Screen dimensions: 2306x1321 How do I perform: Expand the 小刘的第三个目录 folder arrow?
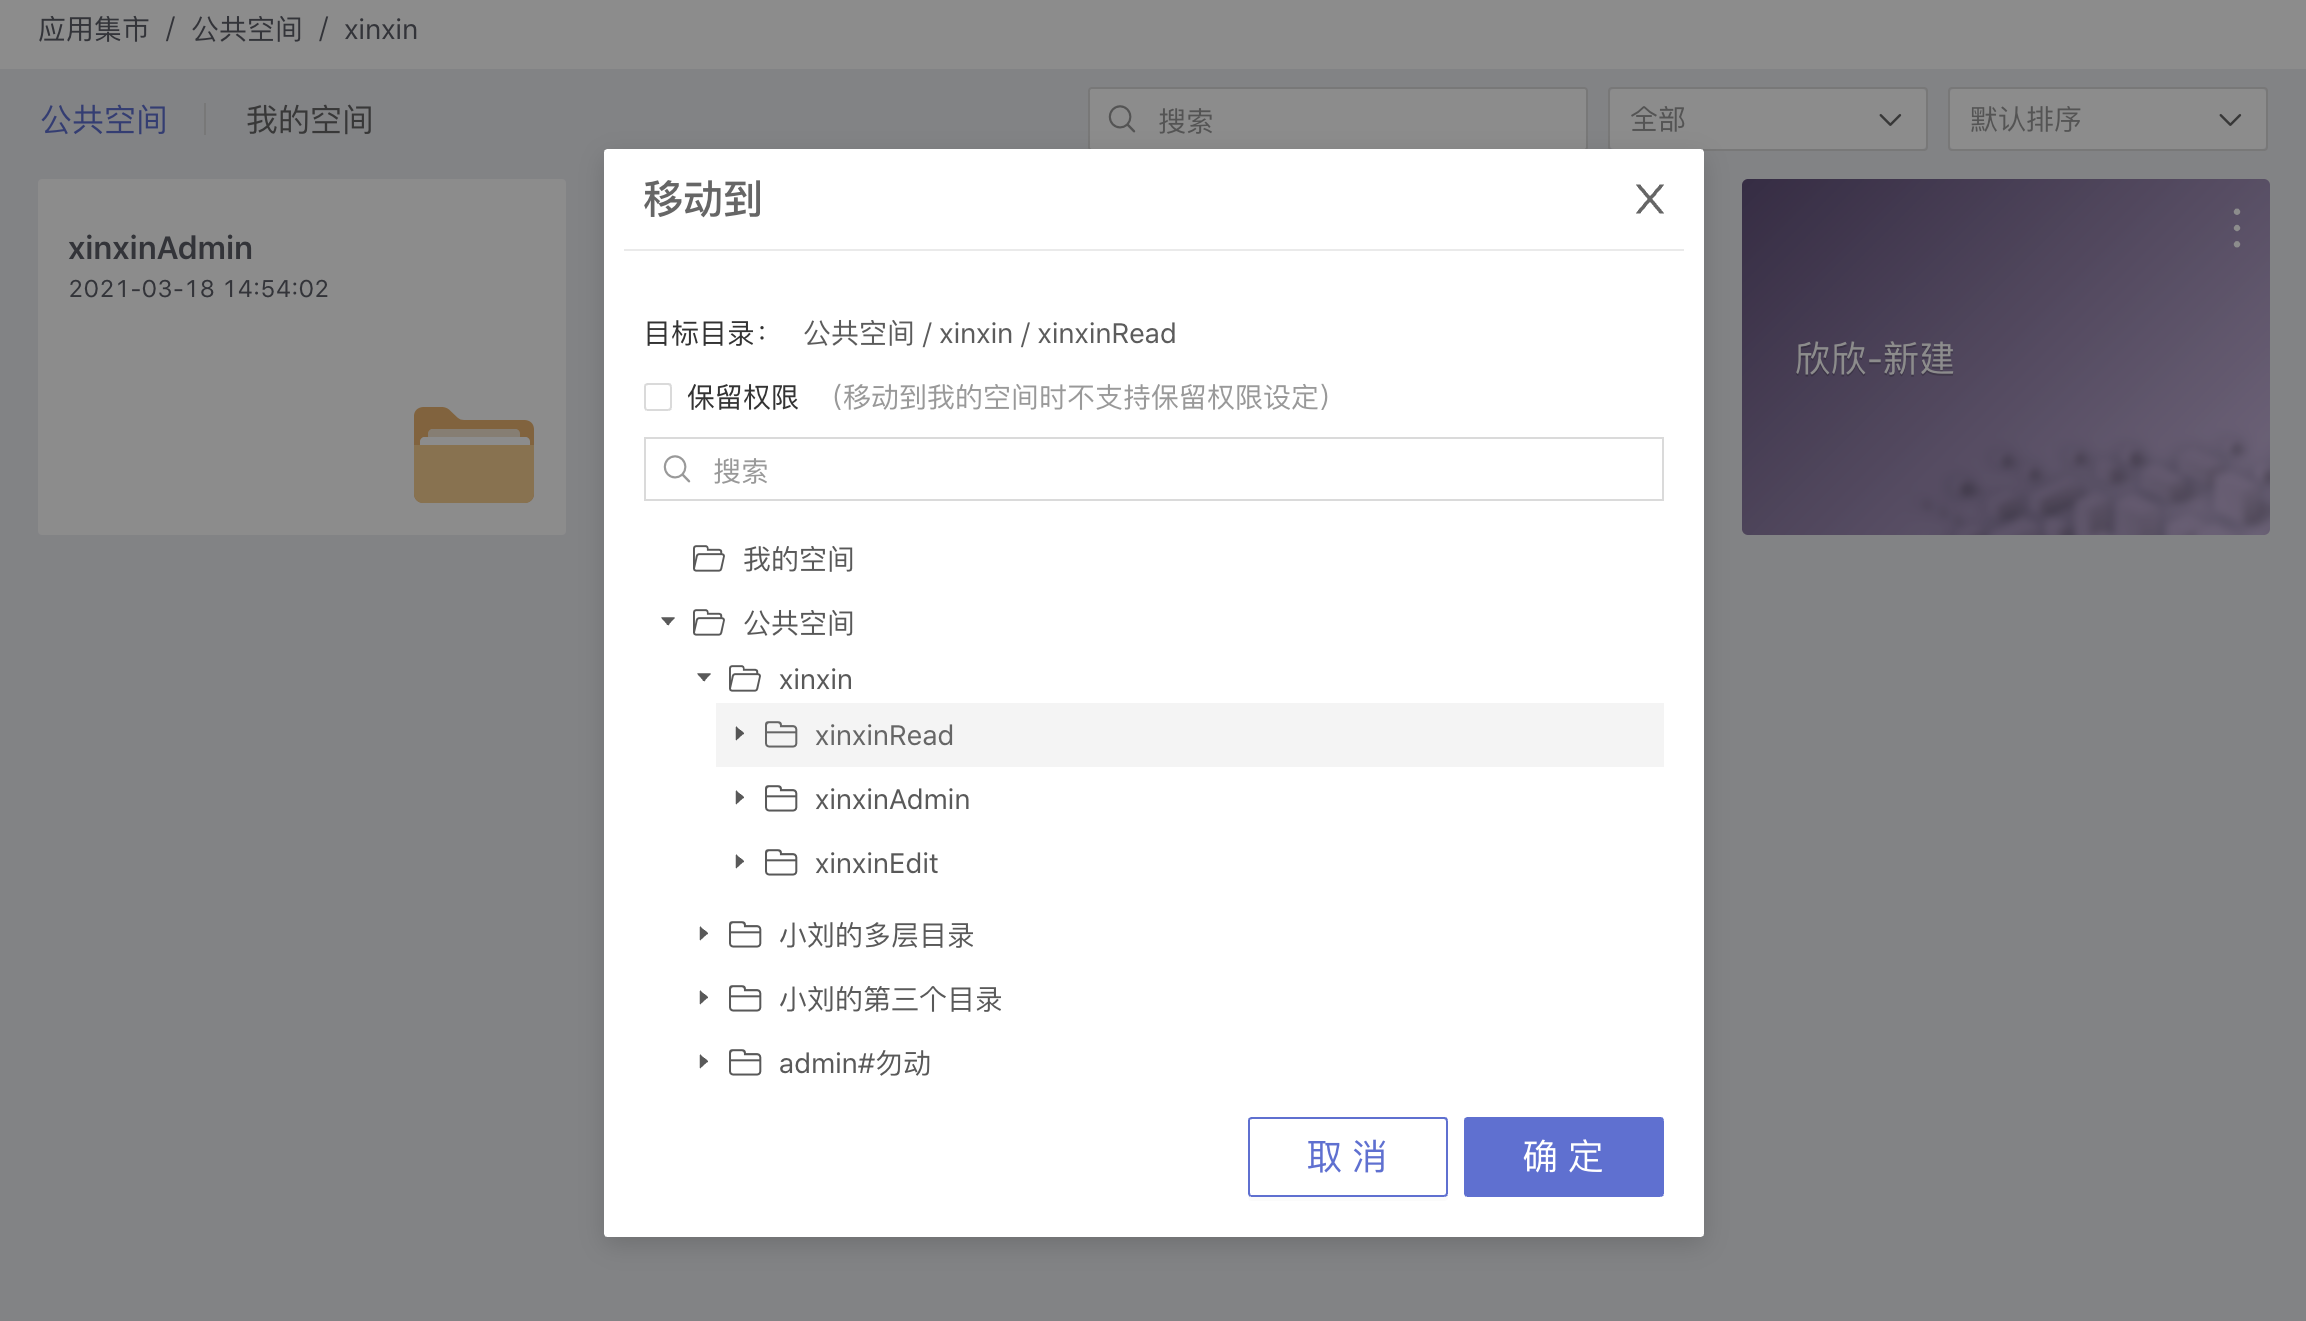pos(703,998)
